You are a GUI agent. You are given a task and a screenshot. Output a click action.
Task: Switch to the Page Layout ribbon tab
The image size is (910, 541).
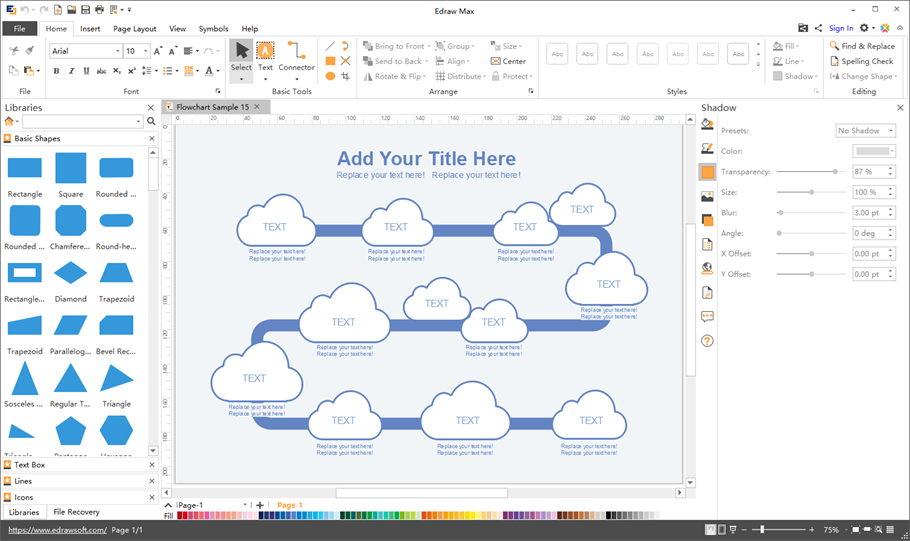tap(134, 29)
